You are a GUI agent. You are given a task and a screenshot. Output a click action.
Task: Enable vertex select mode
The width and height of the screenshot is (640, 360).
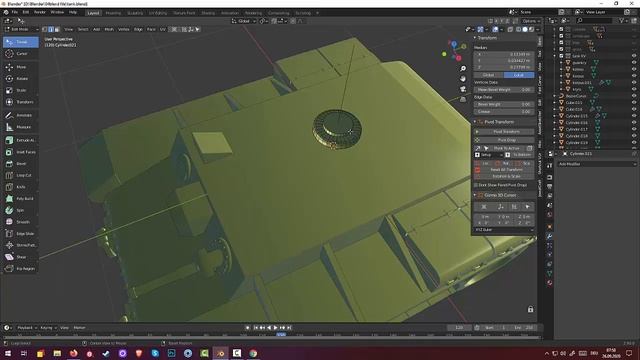(x=45, y=29)
